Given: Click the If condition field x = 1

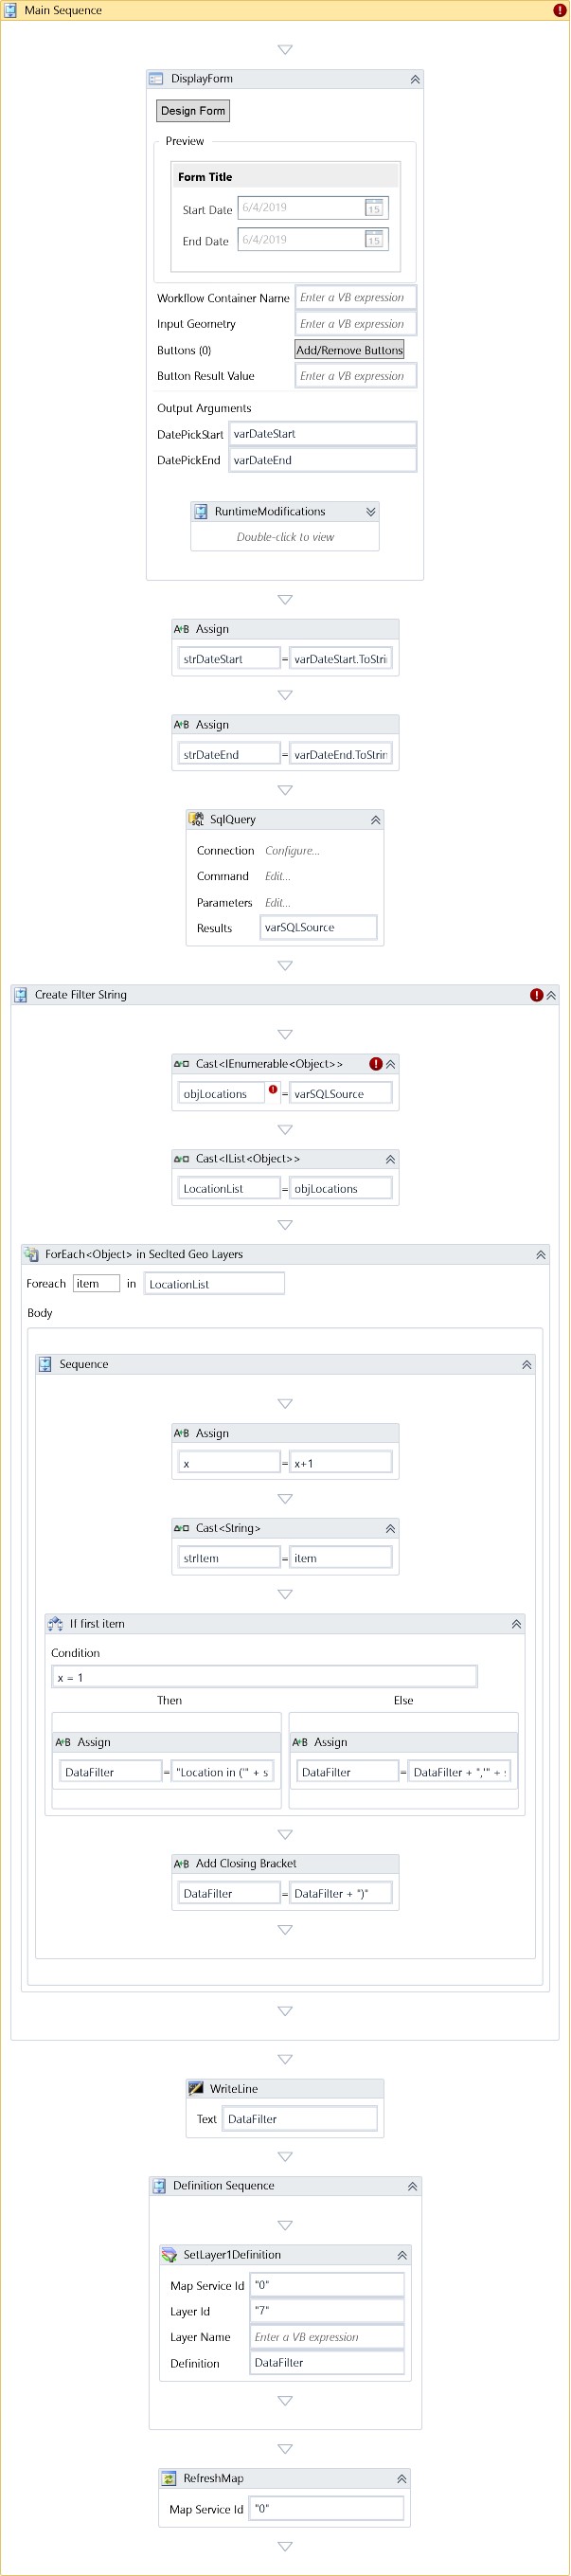Looking at the screenshot, I should 264,1677.
